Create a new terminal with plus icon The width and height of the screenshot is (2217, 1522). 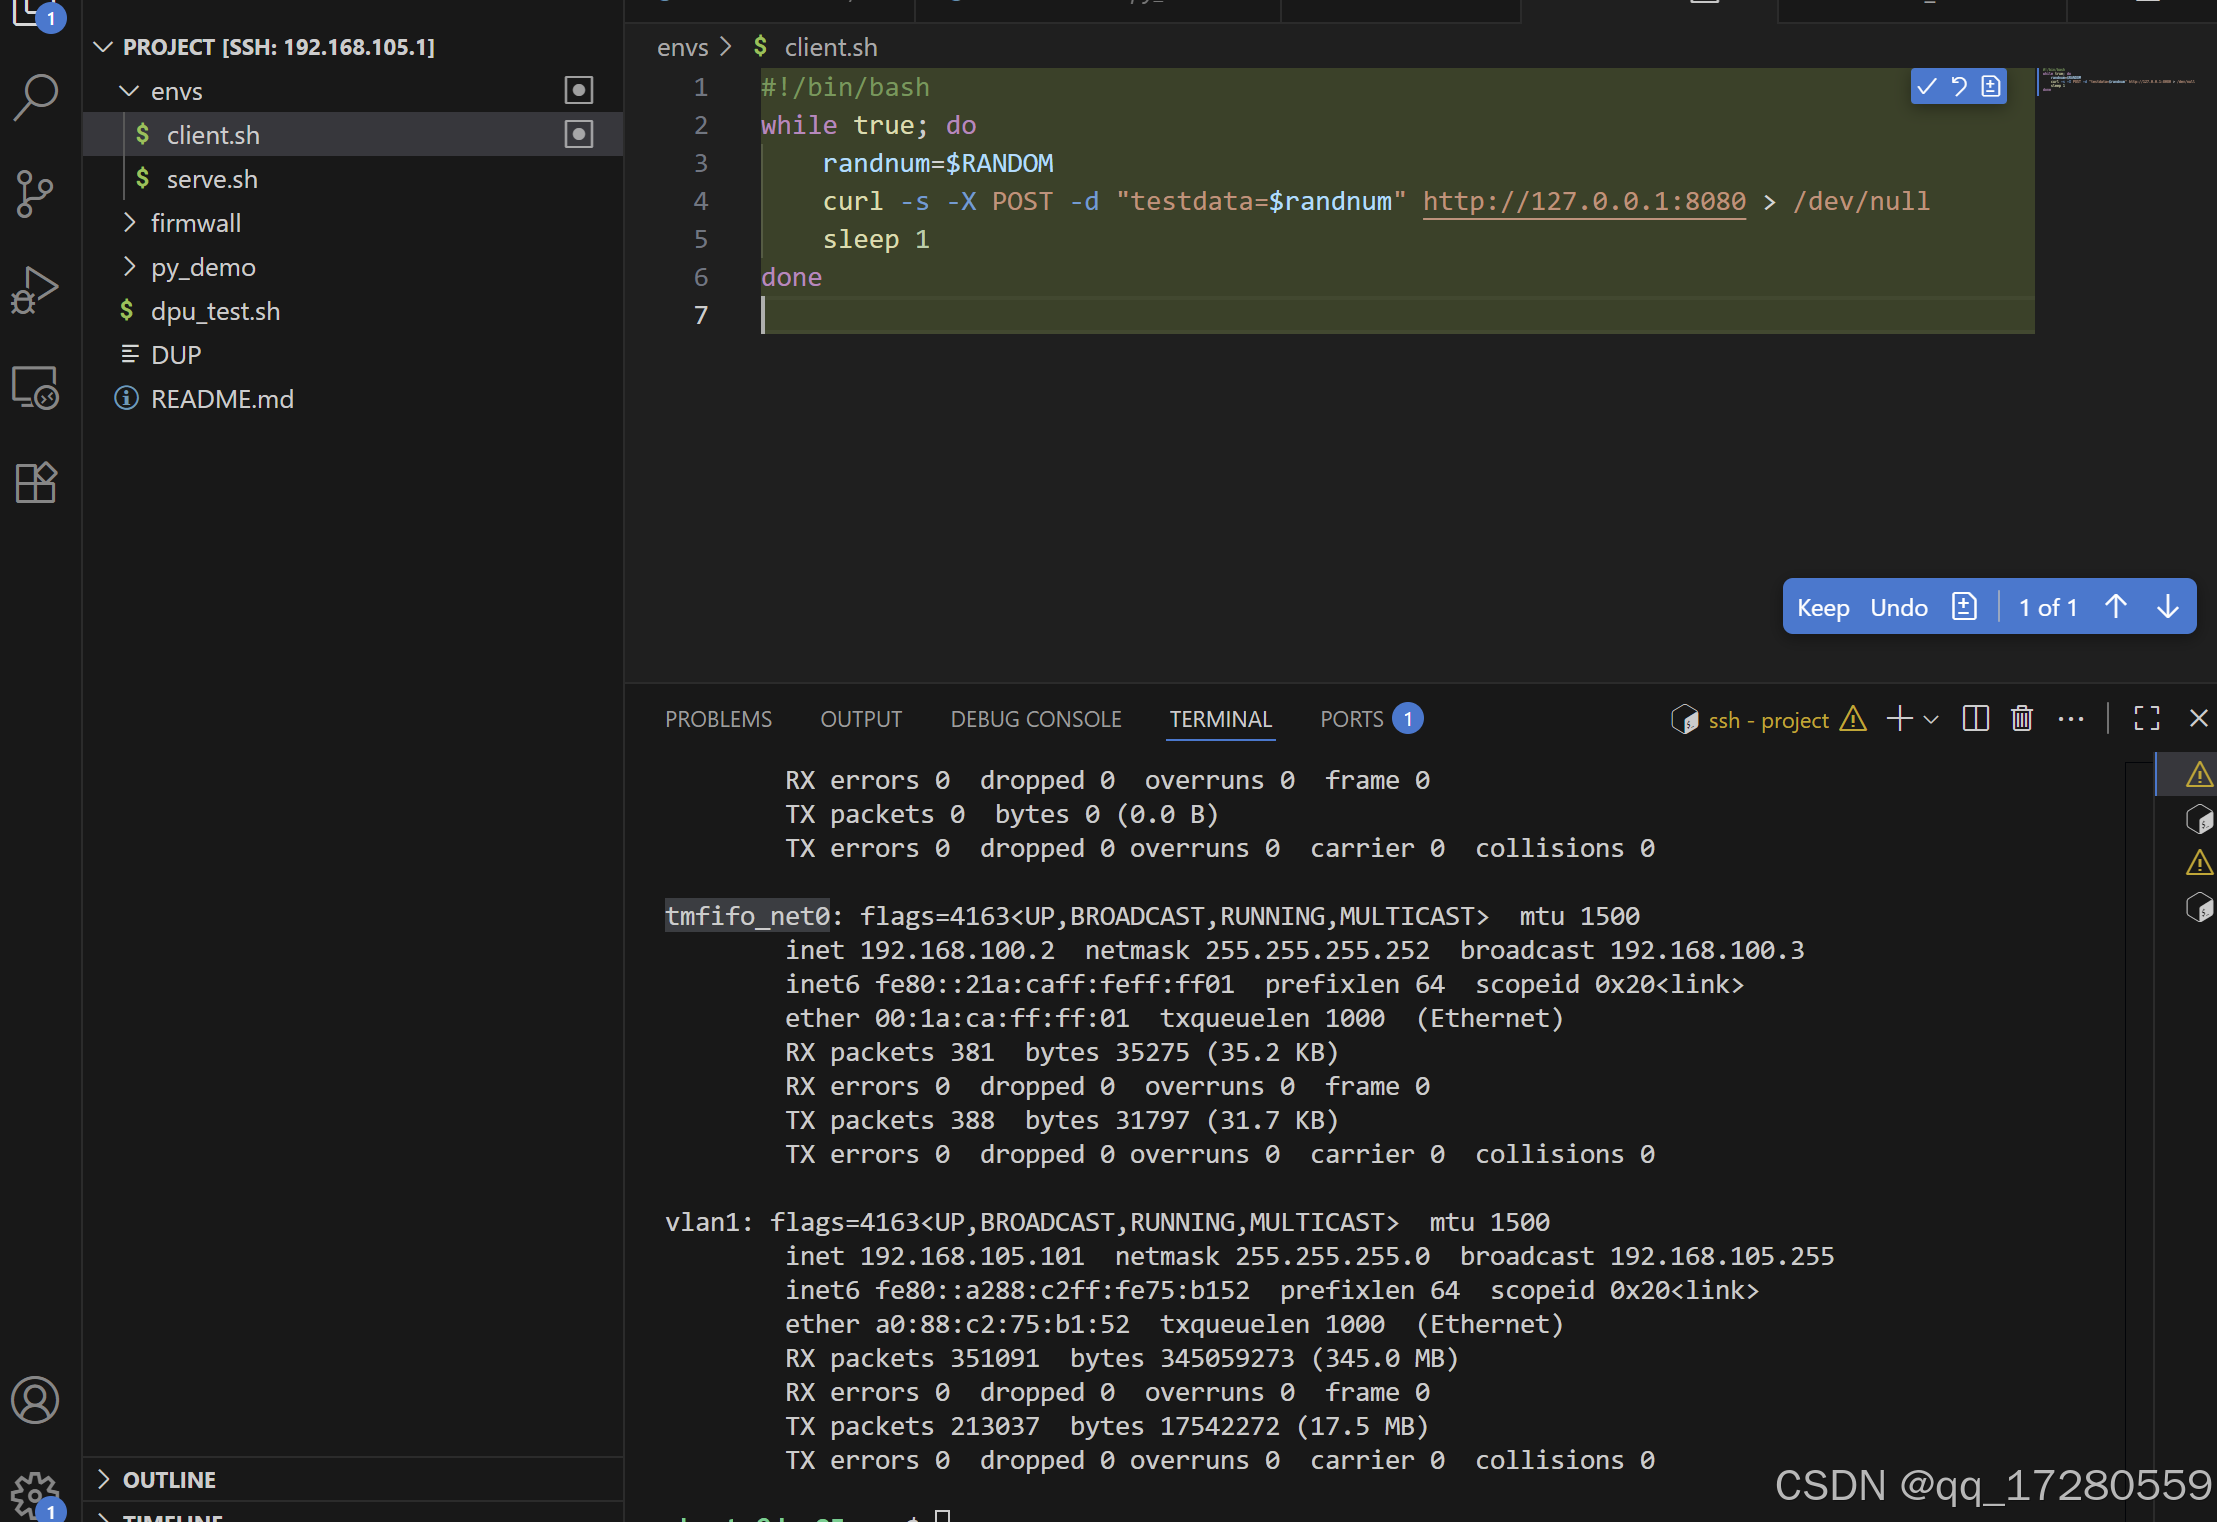tap(1899, 719)
